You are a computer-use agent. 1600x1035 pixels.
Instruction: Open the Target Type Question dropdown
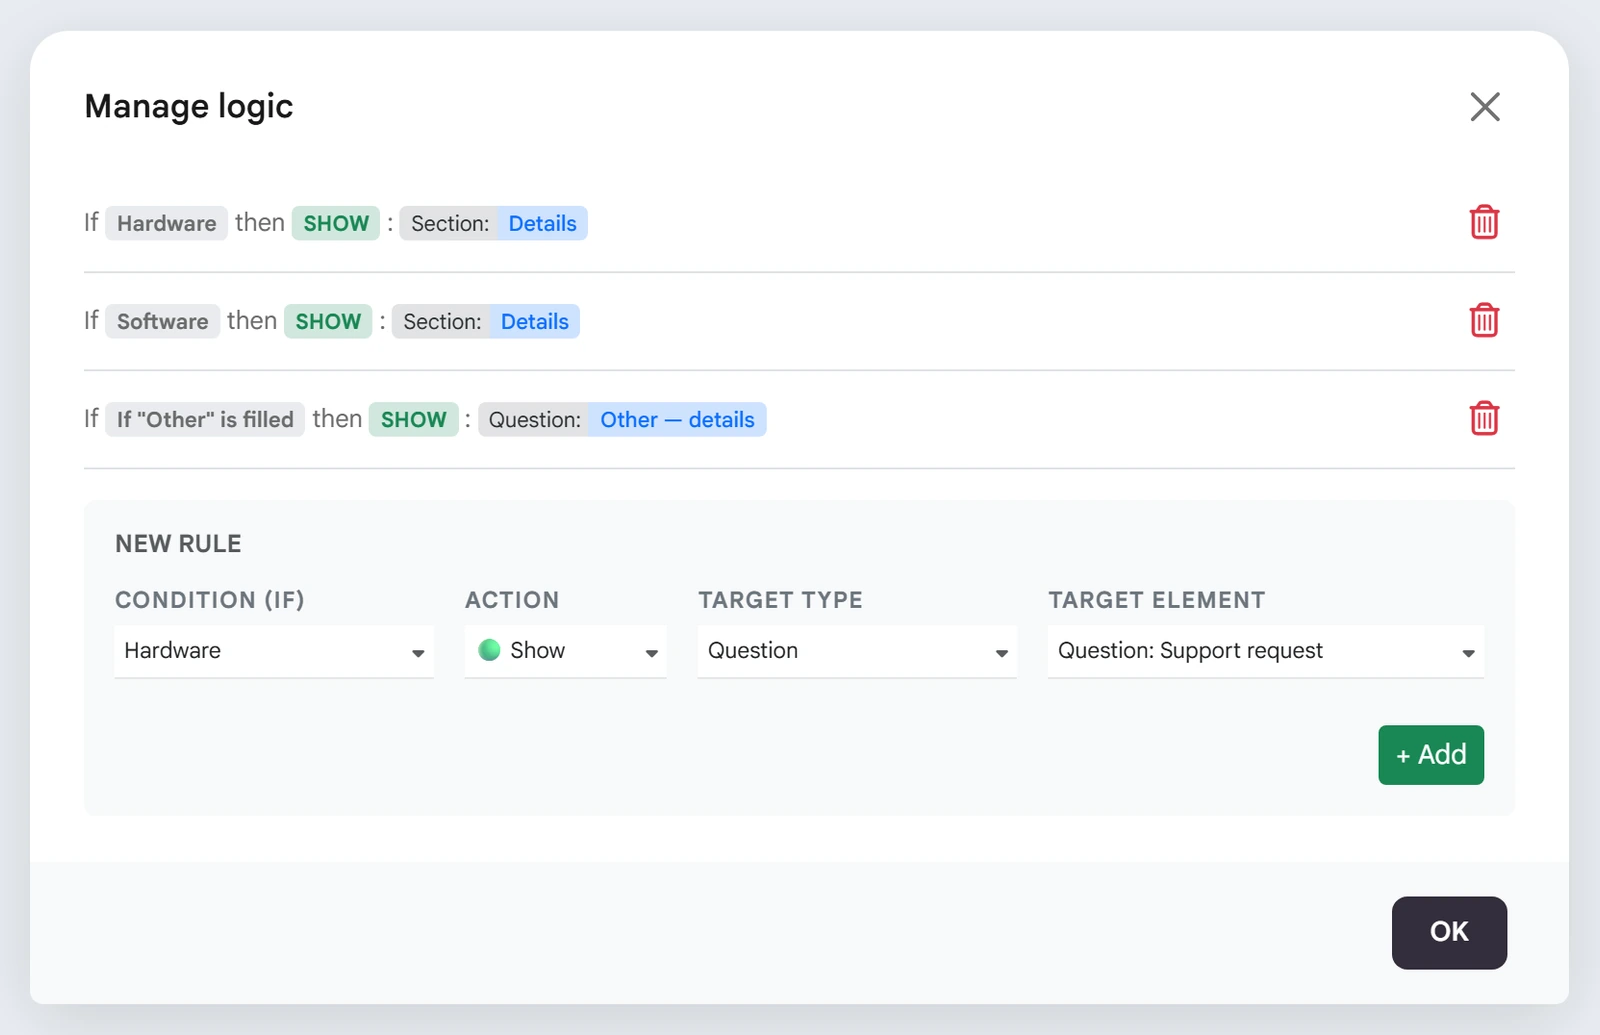tap(857, 651)
